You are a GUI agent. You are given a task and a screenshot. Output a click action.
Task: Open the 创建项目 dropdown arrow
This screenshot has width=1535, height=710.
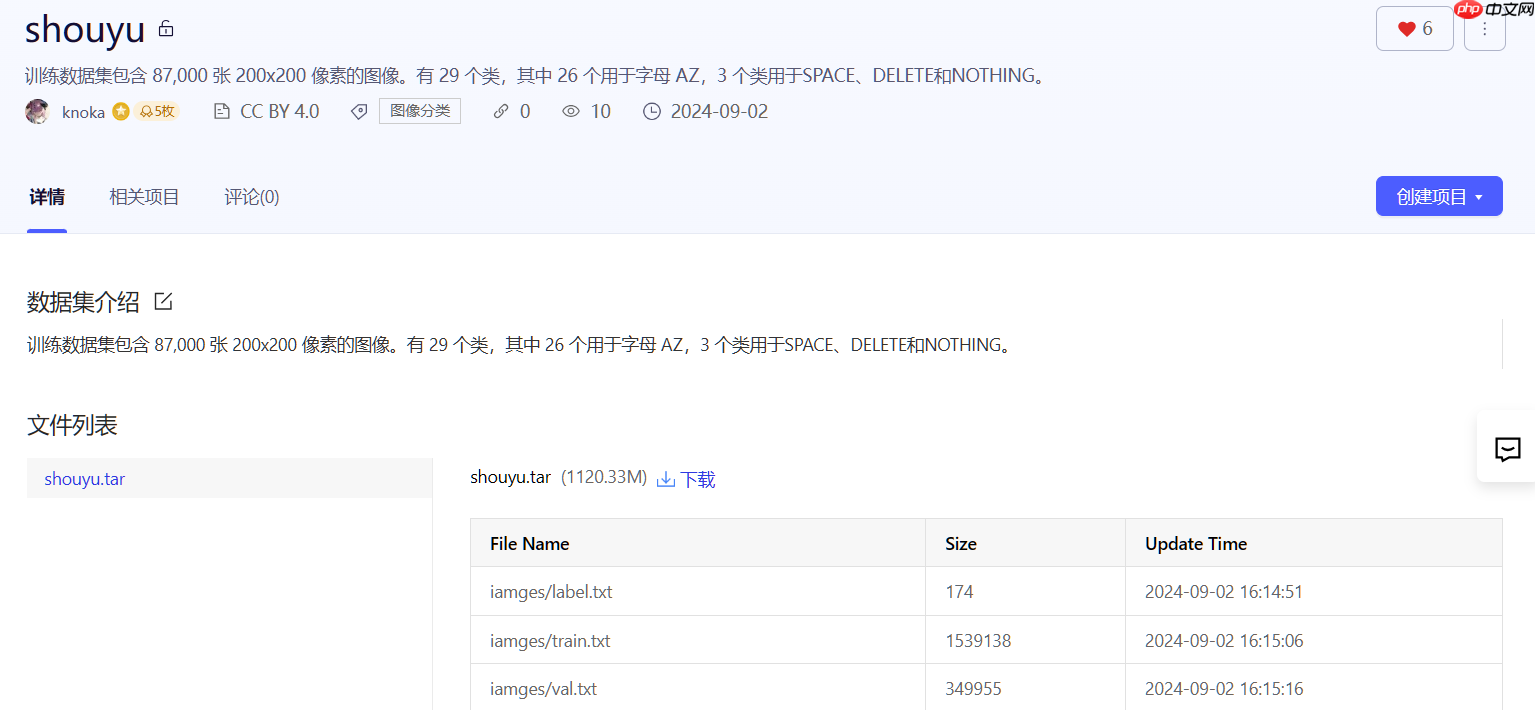(x=1477, y=196)
